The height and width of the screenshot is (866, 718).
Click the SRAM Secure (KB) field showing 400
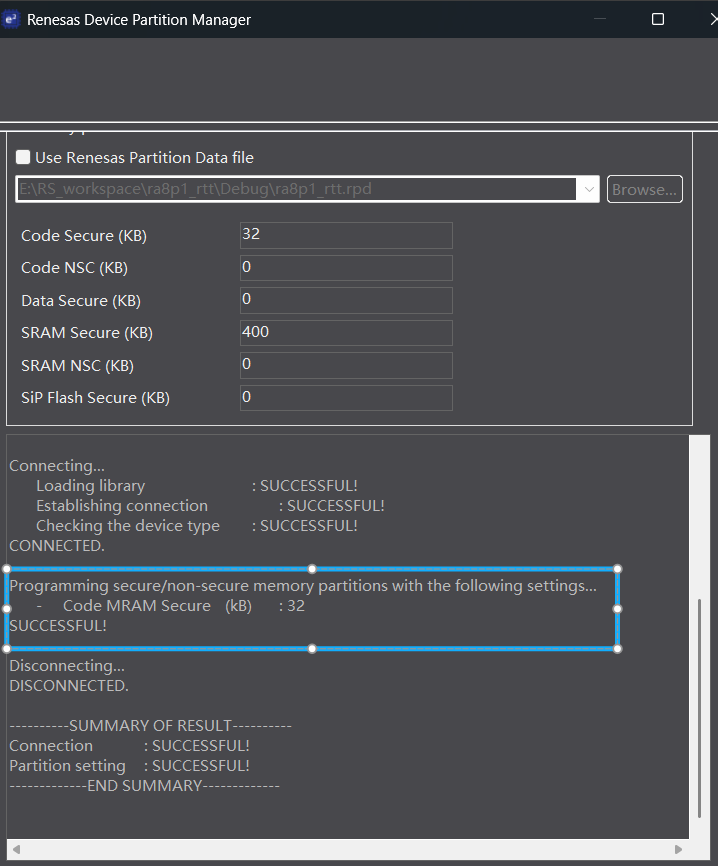[346, 332]
